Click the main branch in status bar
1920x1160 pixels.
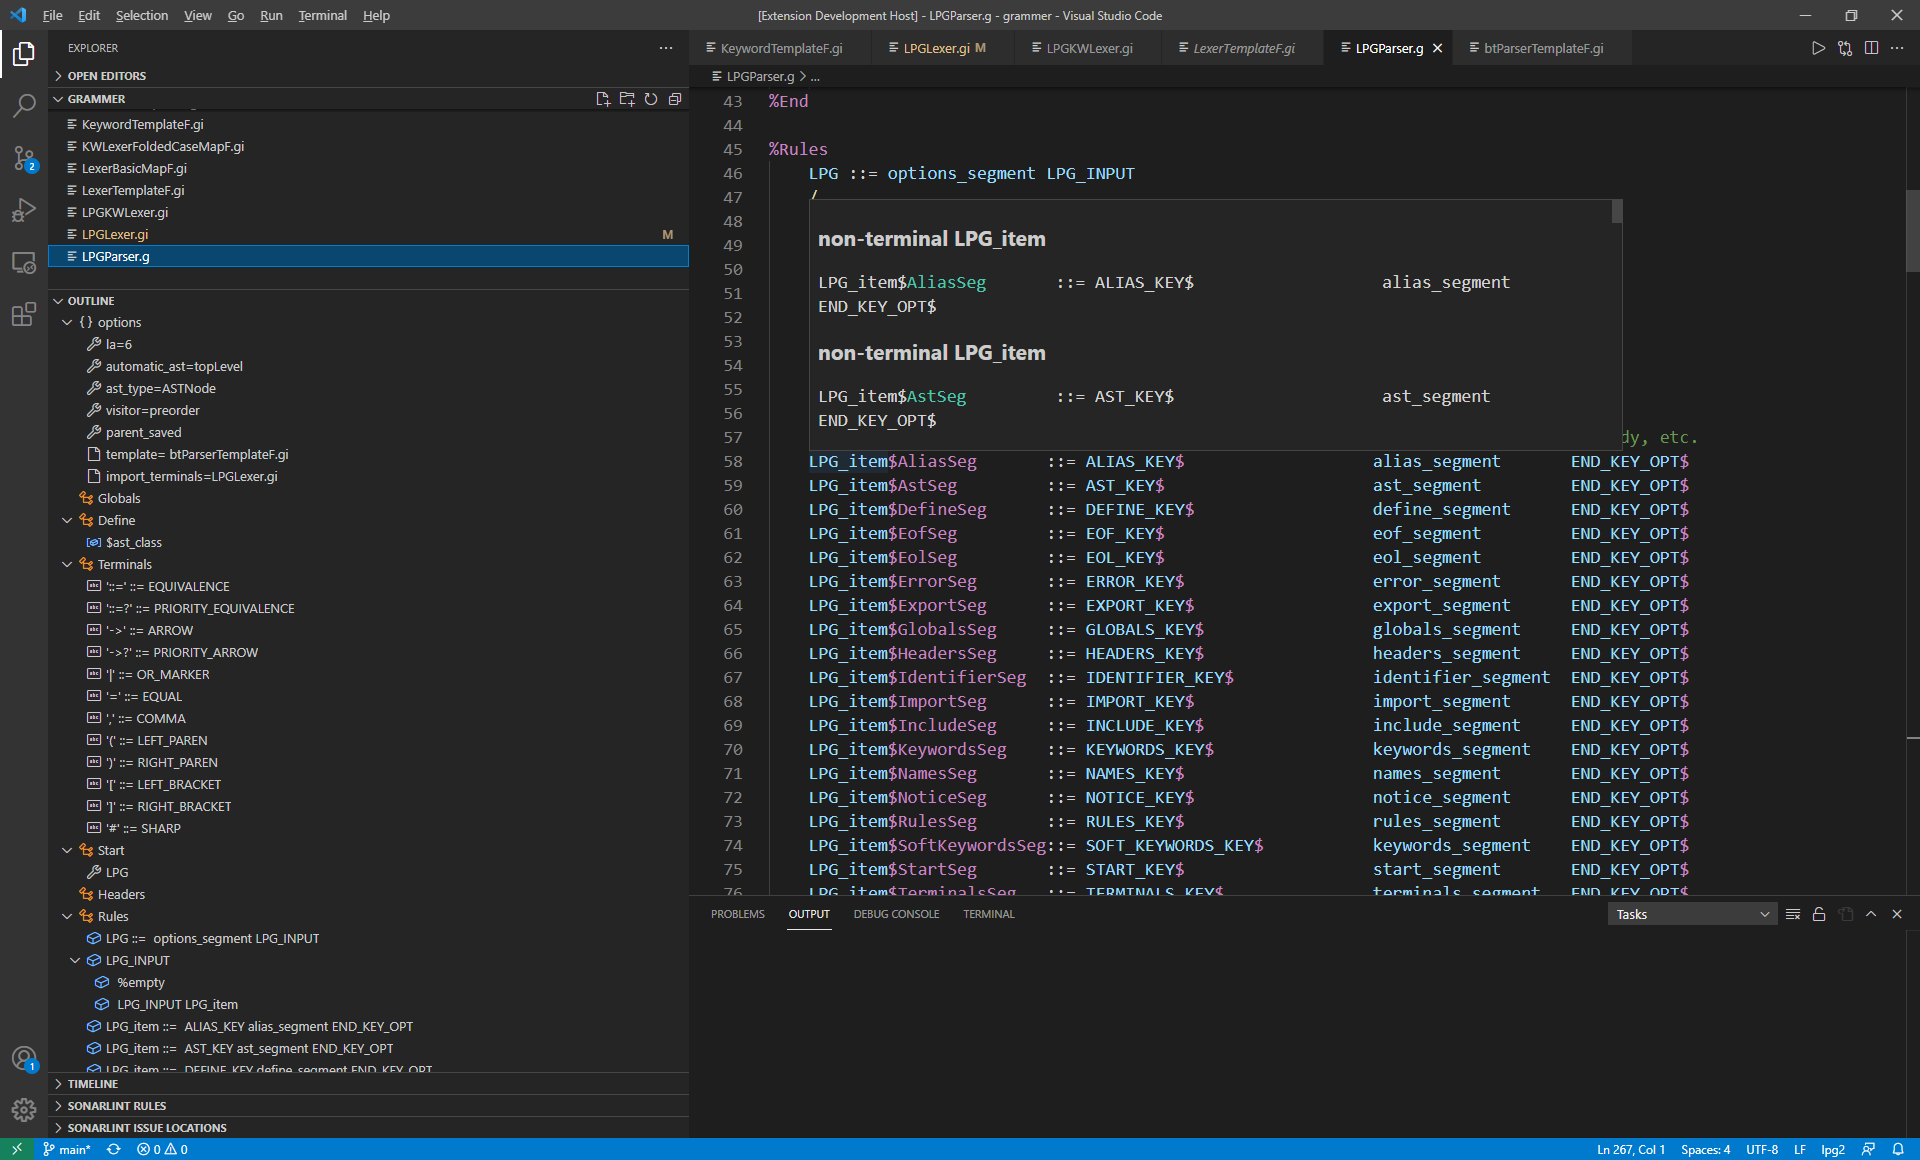67,1149
